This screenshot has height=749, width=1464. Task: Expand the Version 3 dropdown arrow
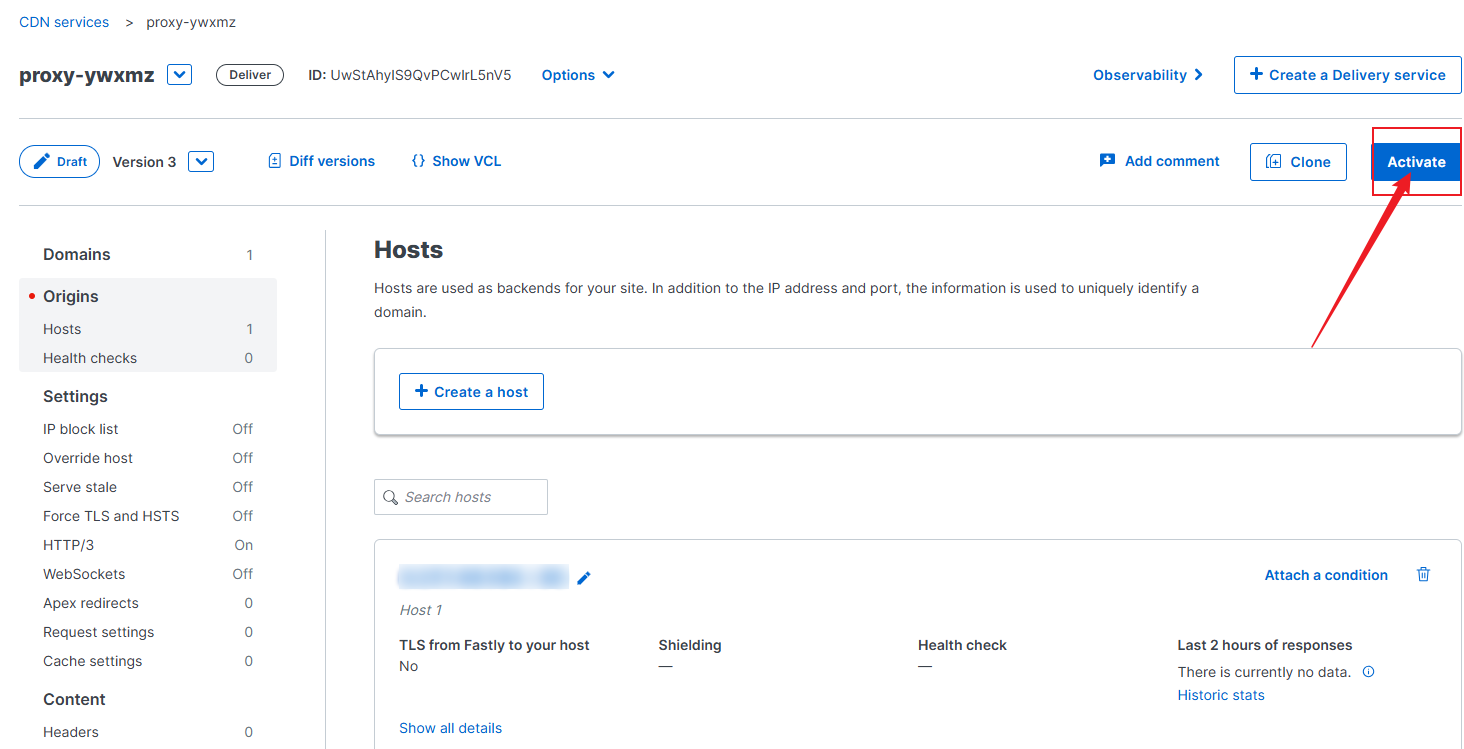(201, 162)
